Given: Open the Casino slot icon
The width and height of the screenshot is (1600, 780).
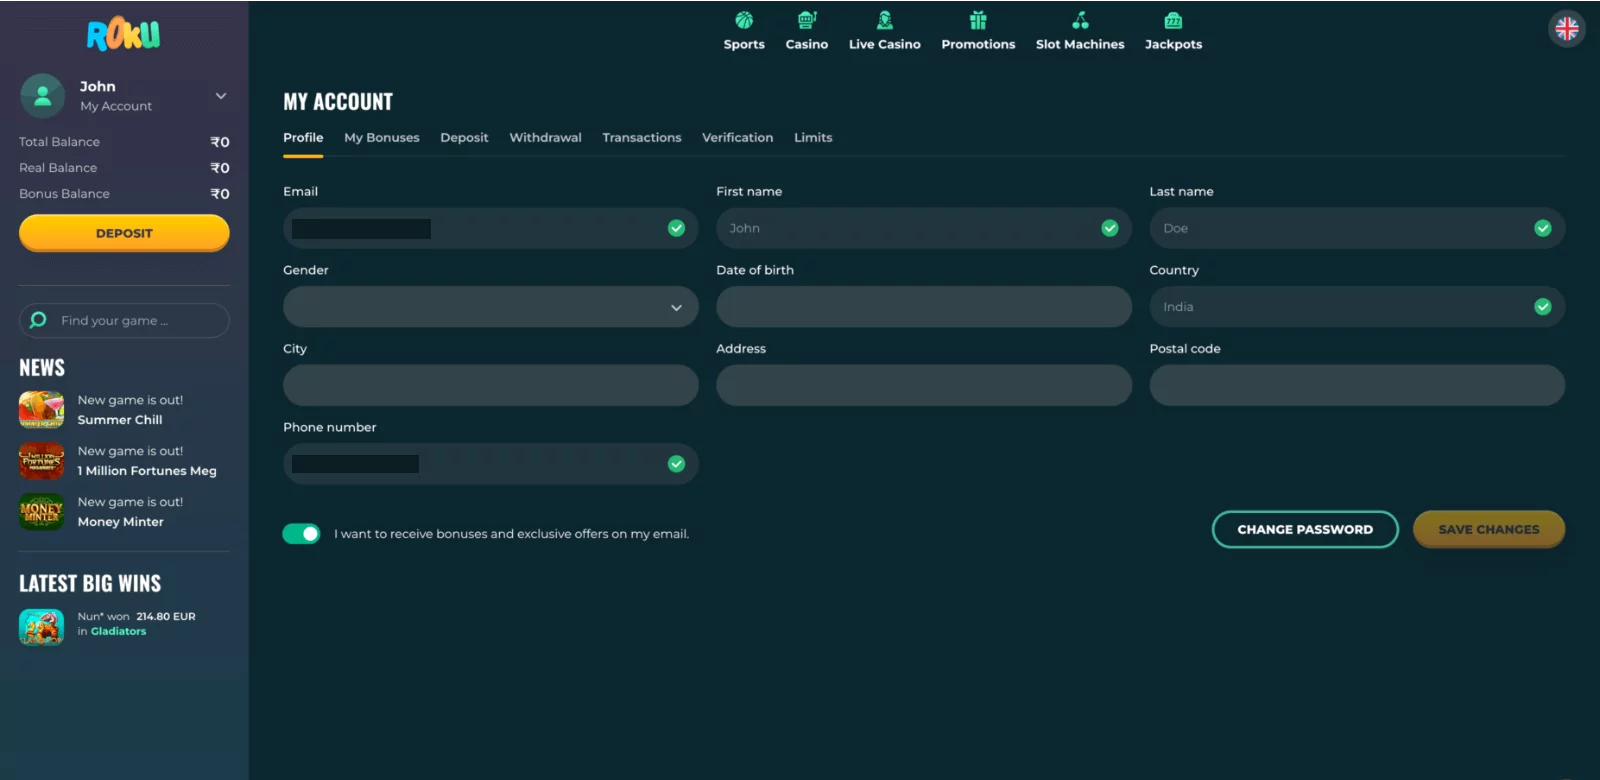Looking at the screenshot, I should 807,20.
